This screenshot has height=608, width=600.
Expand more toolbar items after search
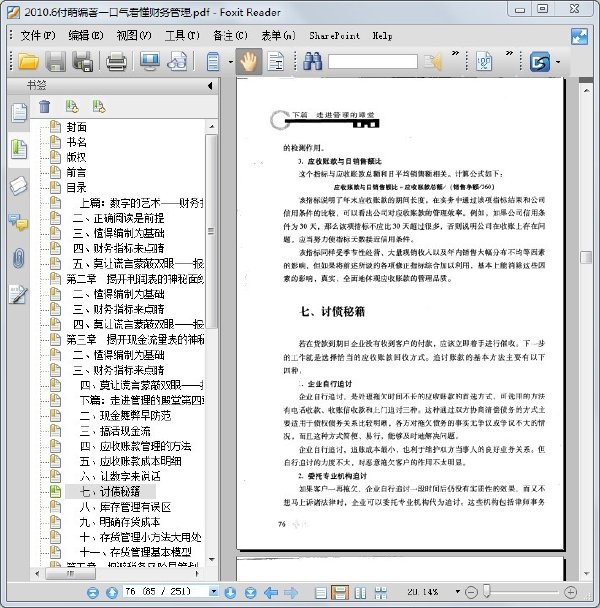coord(455,53)
